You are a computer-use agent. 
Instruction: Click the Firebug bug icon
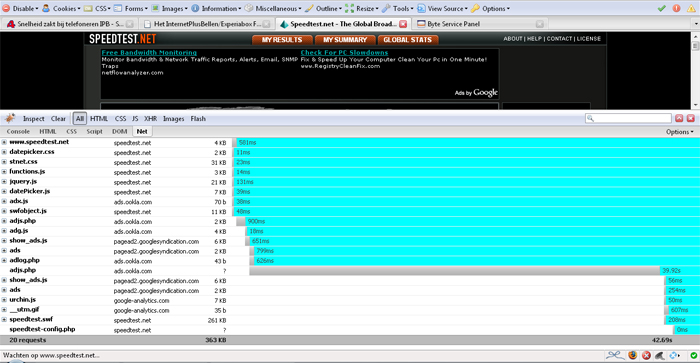click(10, 118)
